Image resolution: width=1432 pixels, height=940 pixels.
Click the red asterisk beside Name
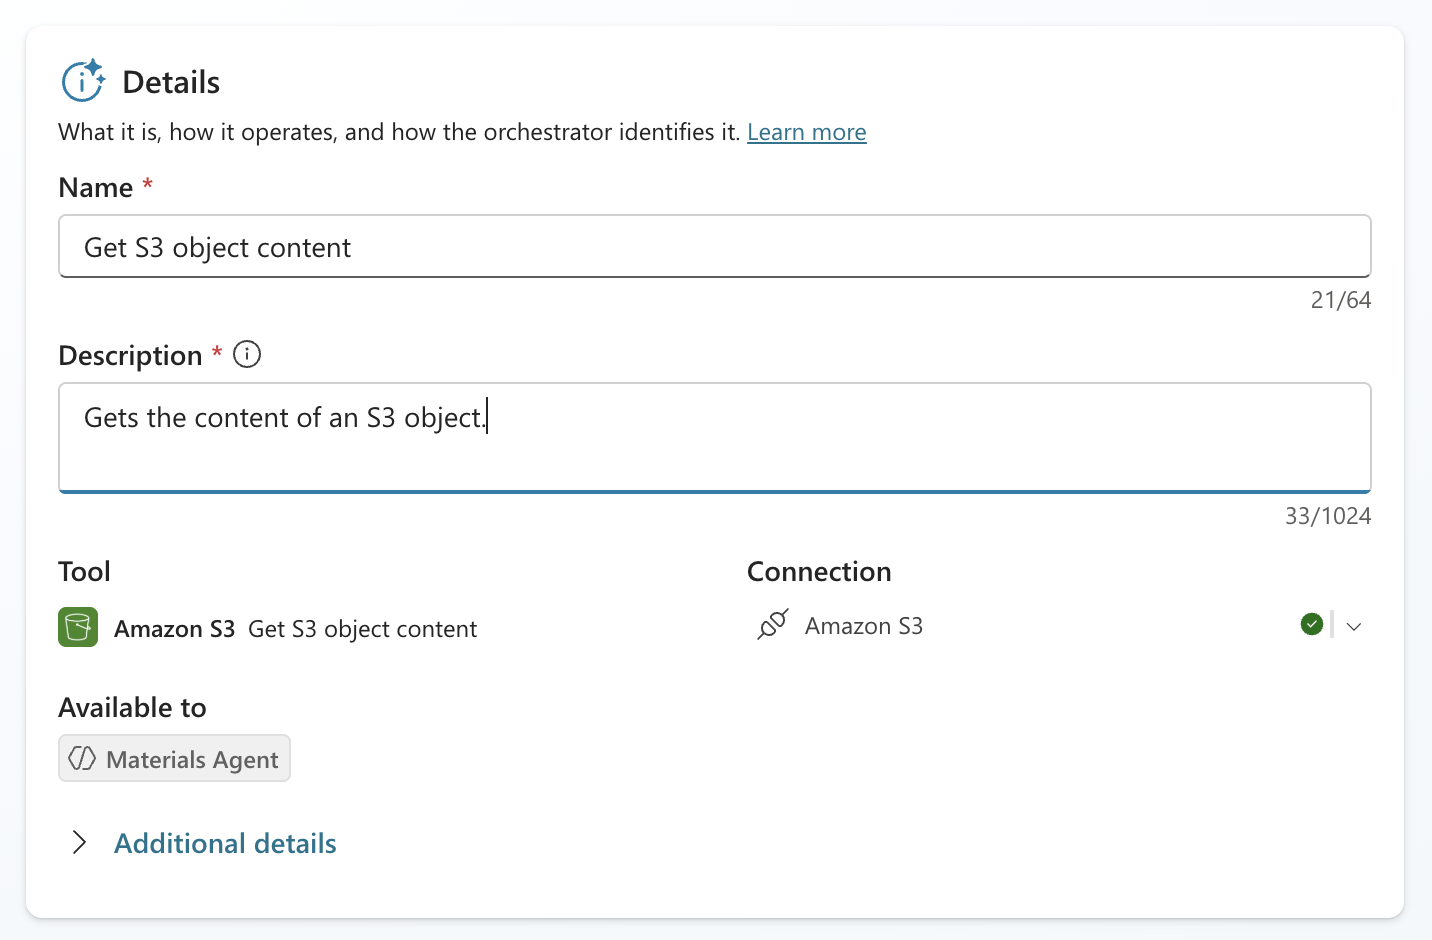pos(146,182)
